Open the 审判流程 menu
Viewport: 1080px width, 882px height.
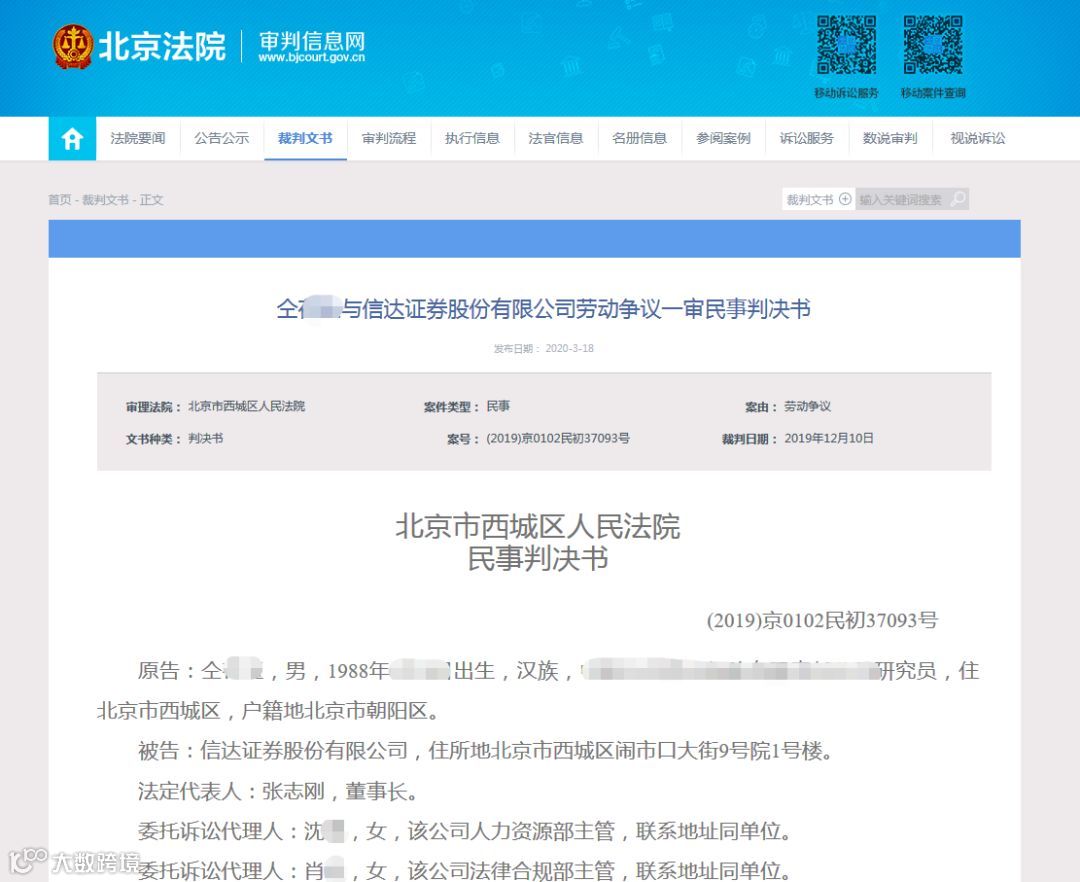pos(389,138)
